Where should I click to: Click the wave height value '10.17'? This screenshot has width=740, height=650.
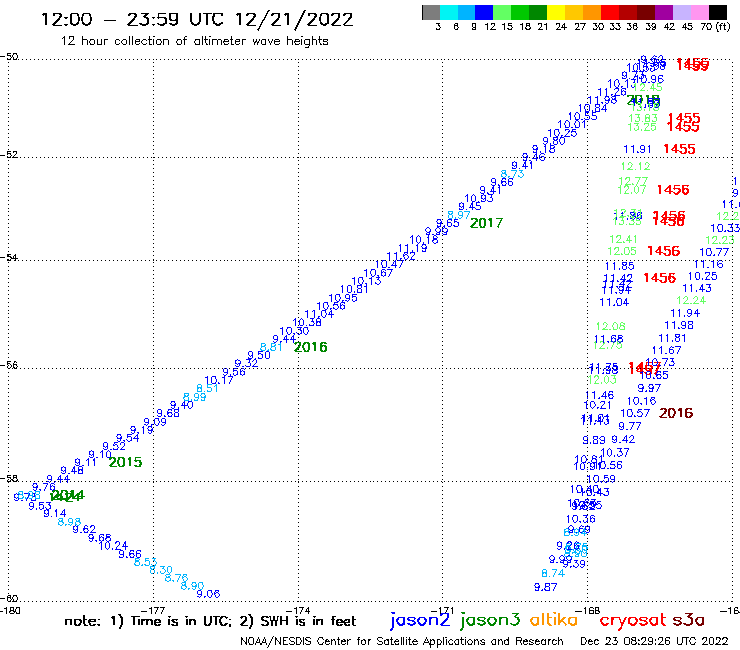click(219, 380)
